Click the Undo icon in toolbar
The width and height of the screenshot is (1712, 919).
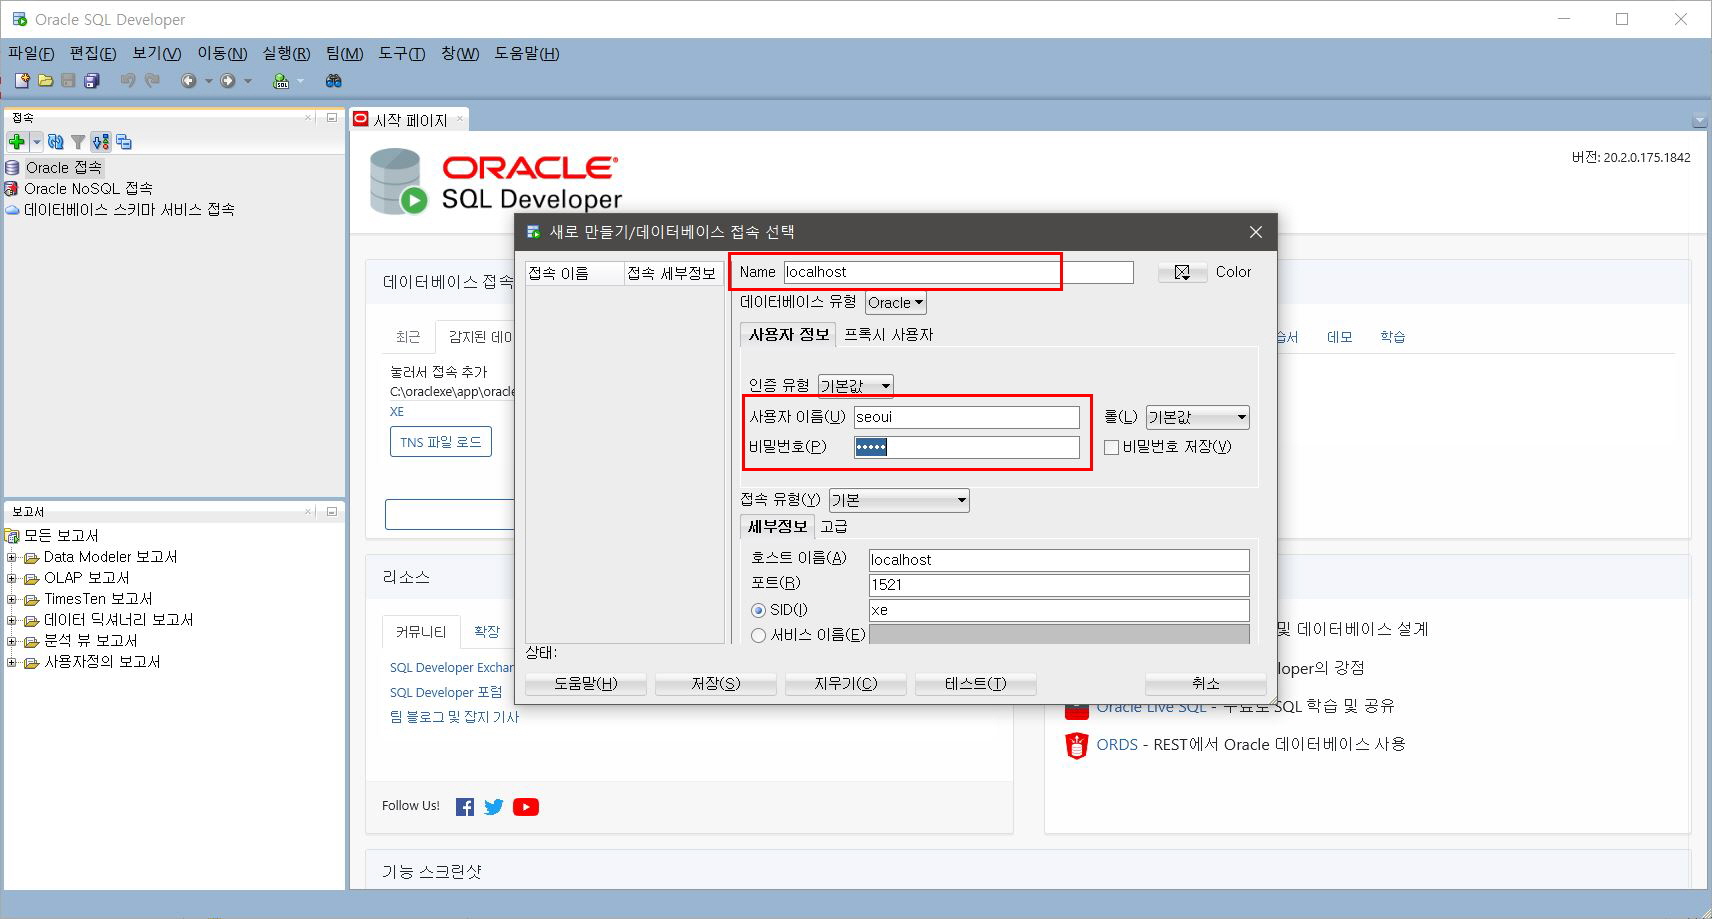[x=128, y=80]
